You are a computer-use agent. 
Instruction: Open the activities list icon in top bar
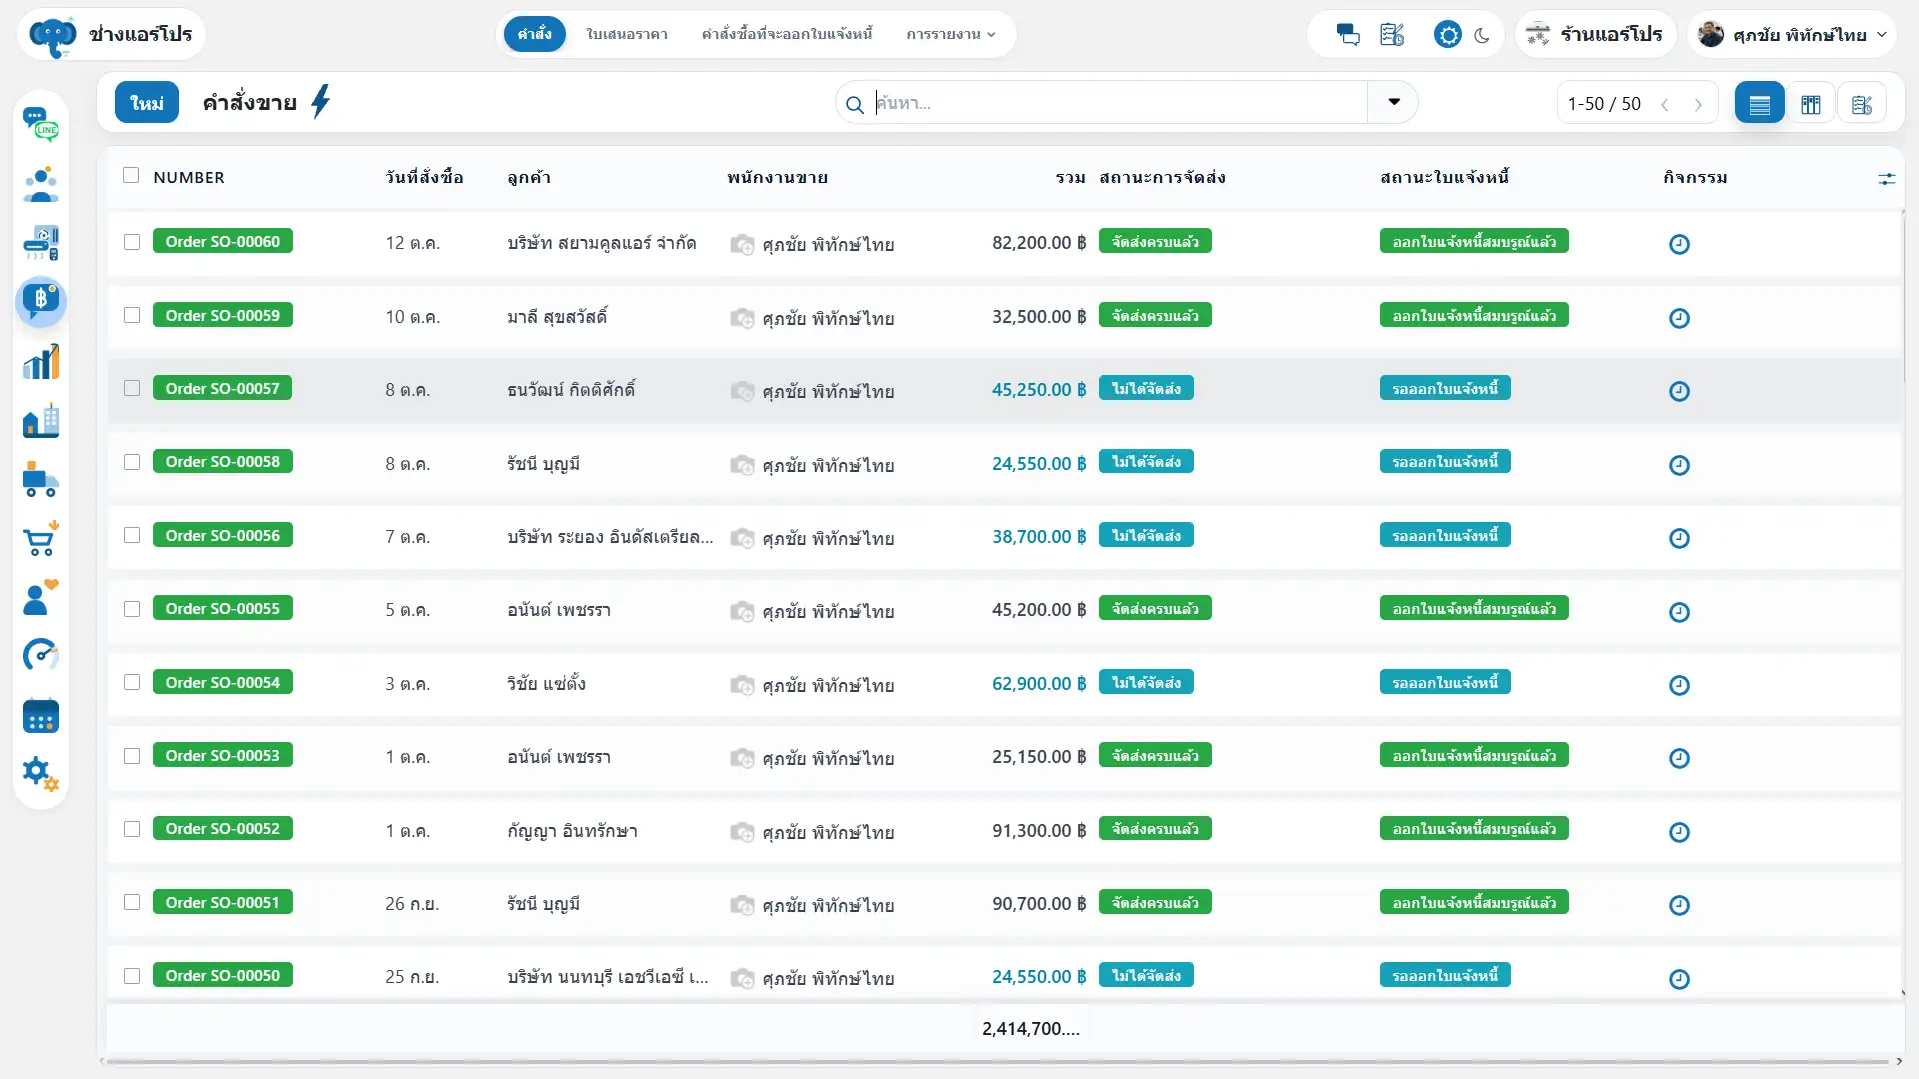(1392, 35)
